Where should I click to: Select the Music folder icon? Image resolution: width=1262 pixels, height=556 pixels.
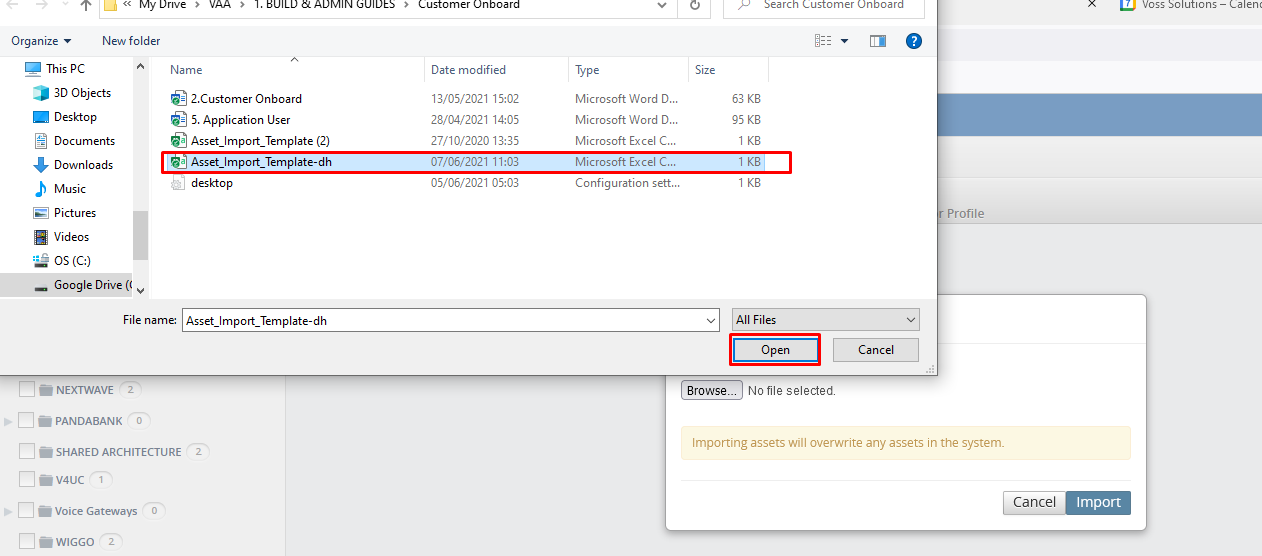click(41, 189)
